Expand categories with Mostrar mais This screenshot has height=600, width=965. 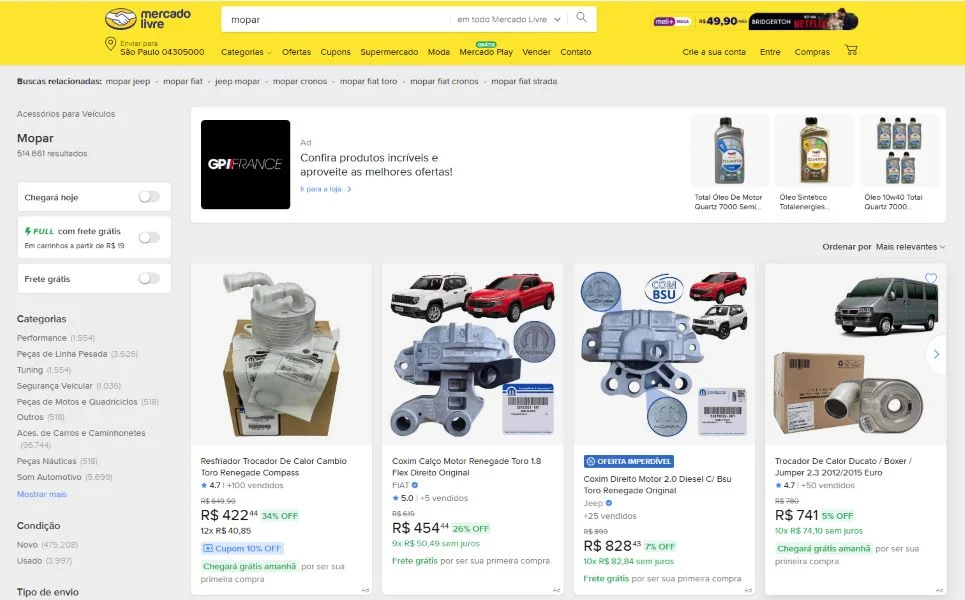click(x=42, y=494)
